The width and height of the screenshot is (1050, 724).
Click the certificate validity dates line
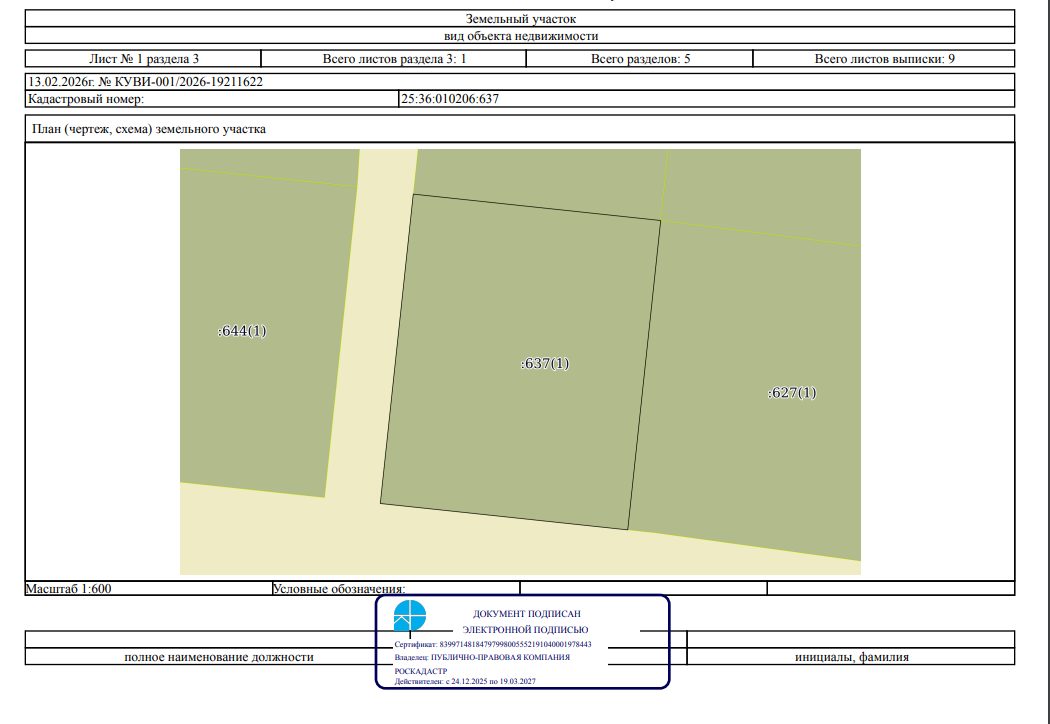pyautogui.click(x=465, y=682)
